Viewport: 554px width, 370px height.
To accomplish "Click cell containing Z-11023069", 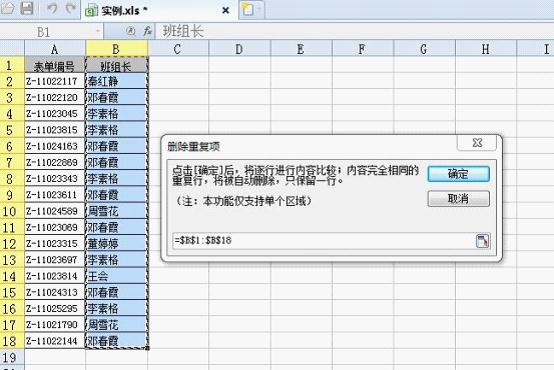I will pyautogui.click(x=55, y=227).
